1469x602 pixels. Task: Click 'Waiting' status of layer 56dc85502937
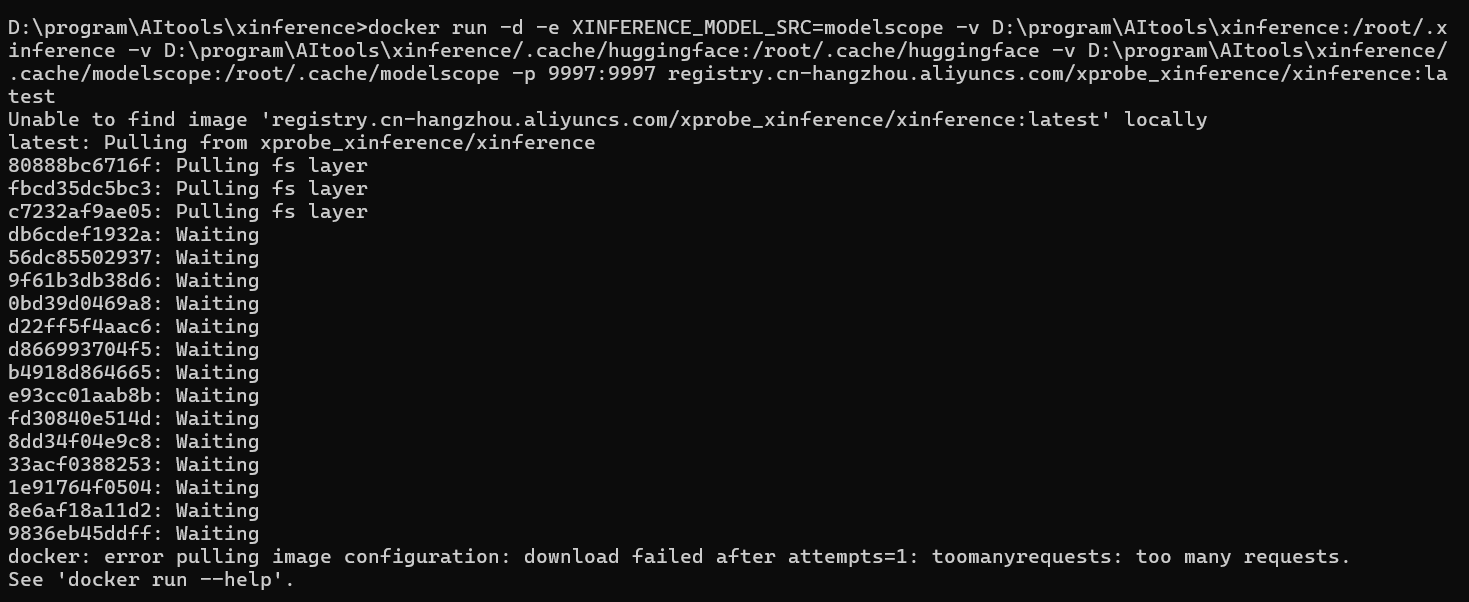coord(217,258)
